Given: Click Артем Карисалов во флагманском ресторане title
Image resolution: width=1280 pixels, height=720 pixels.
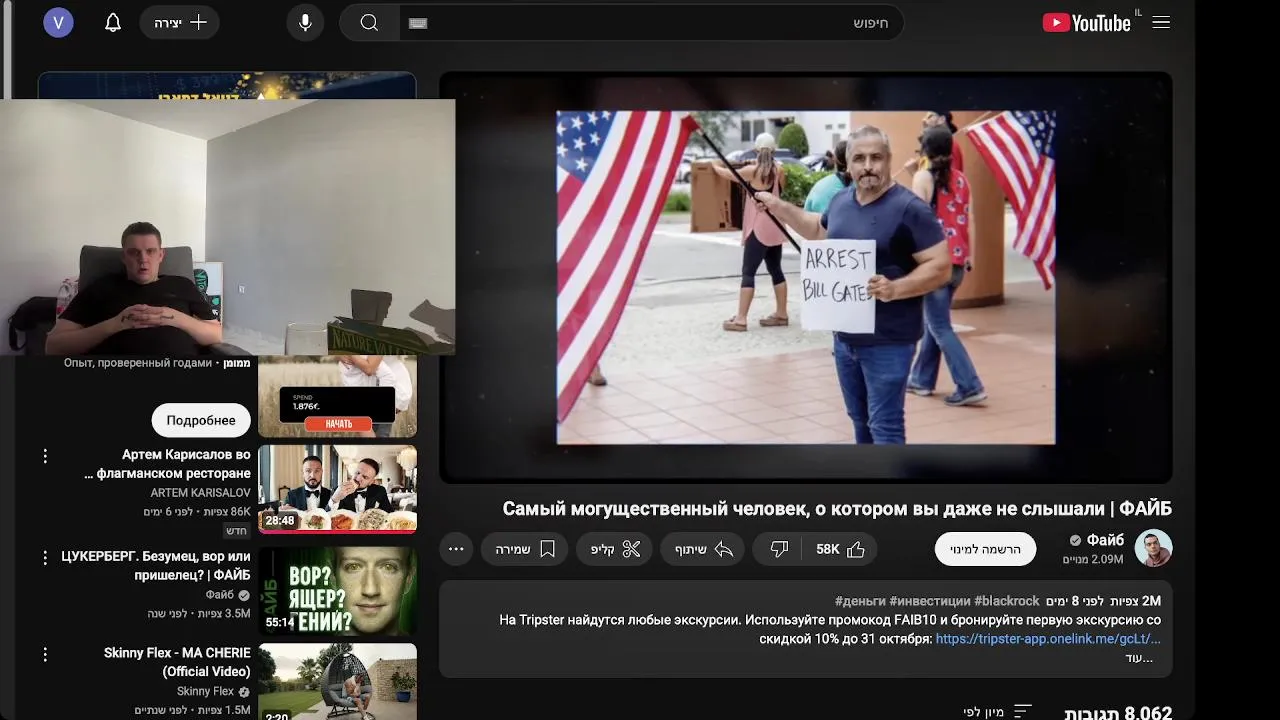Looking at the screenshot, I should click(168, 463).
